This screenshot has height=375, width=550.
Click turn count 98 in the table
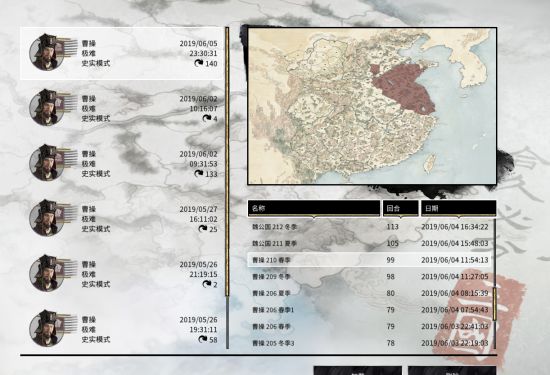390,277
